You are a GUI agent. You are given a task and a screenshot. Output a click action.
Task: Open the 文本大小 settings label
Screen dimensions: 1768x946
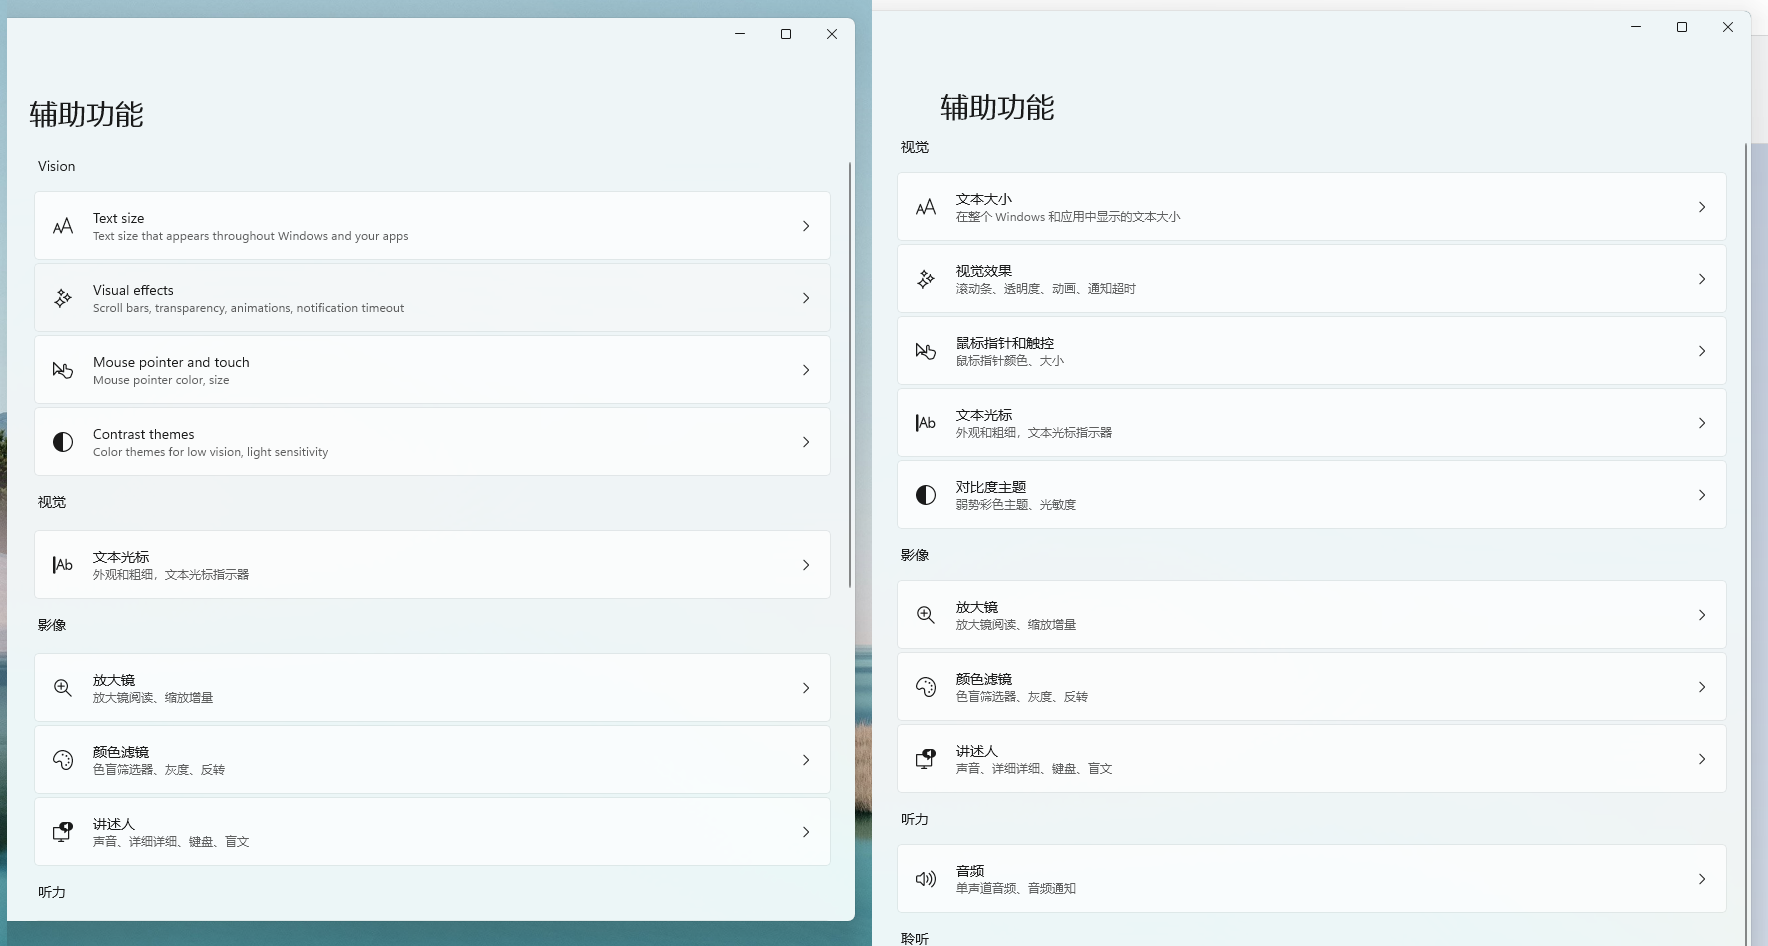pyautogui.click(x=983, y=199)
